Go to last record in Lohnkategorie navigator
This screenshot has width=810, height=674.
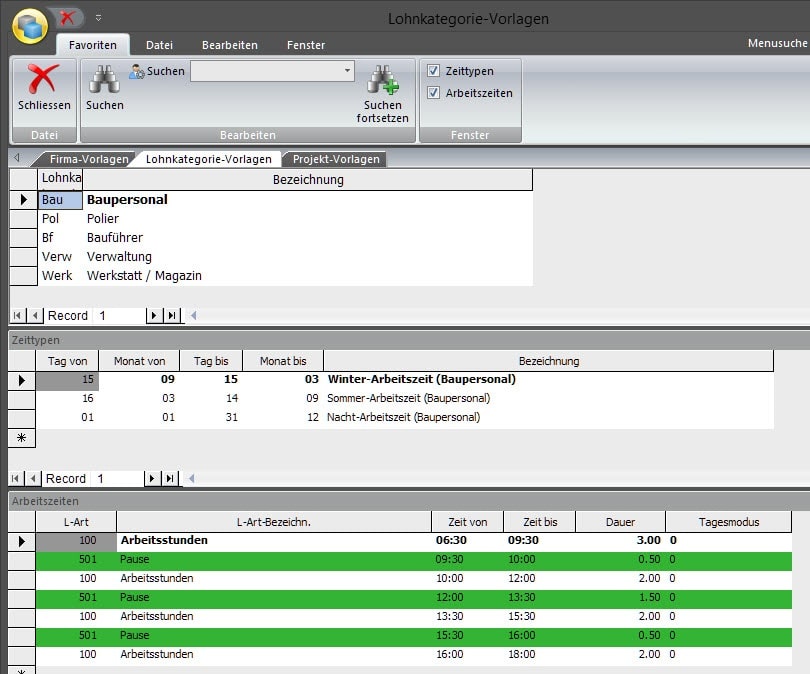click(x=172, y=316)
